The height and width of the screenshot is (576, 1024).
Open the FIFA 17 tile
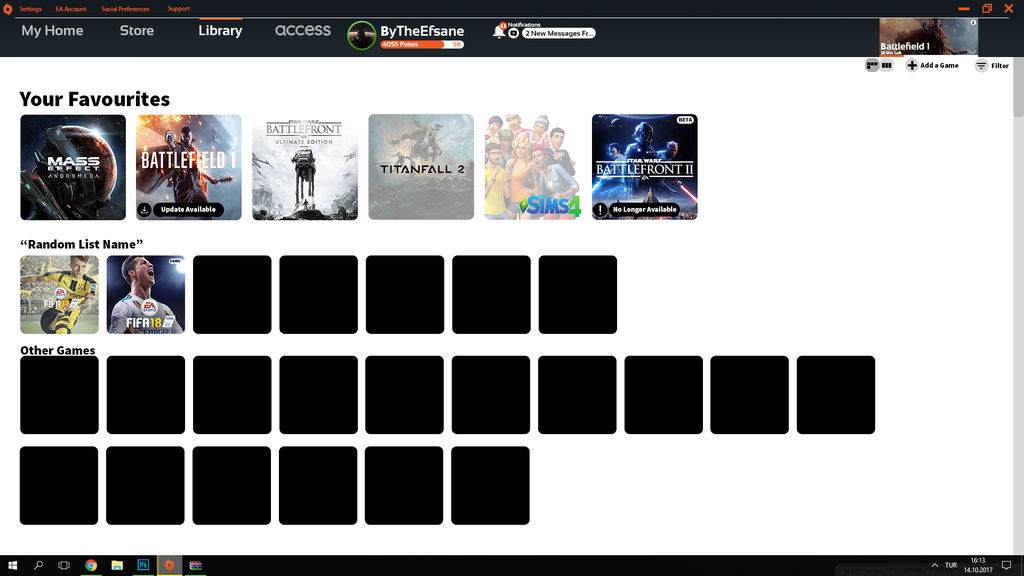[x=59, y=295]
